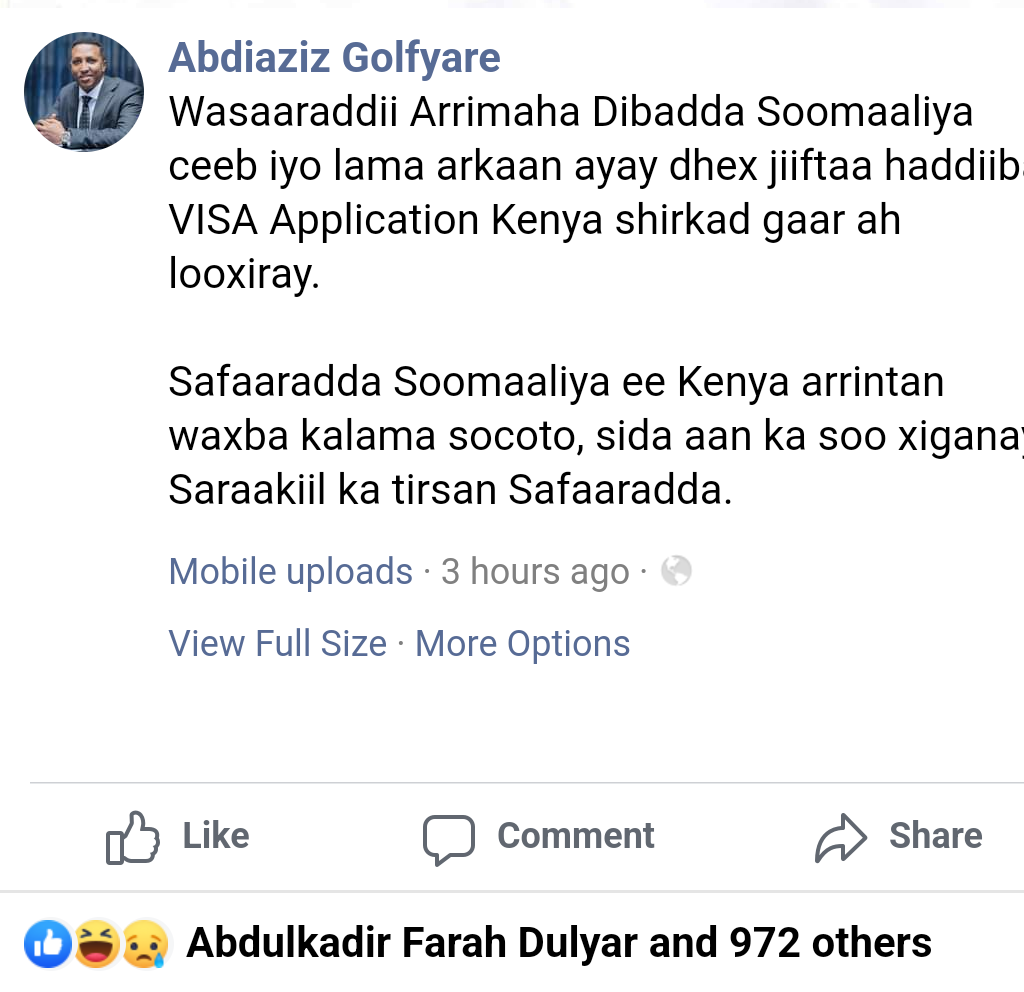The image size is (1024, 992).
Task: Click the paragraph starting with Safaaradda Soomaaliya
Action: [x=570, y=435]
